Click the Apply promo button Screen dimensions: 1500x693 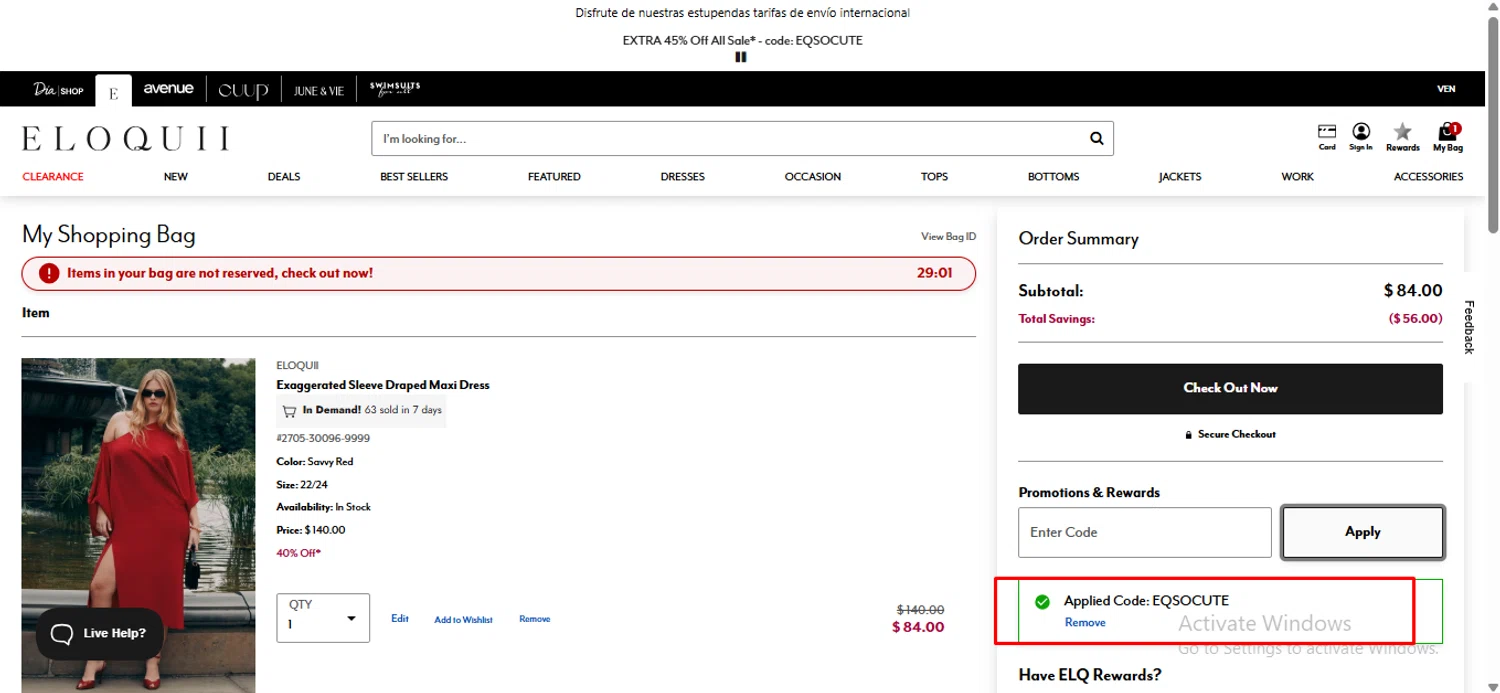point(1363,532)
